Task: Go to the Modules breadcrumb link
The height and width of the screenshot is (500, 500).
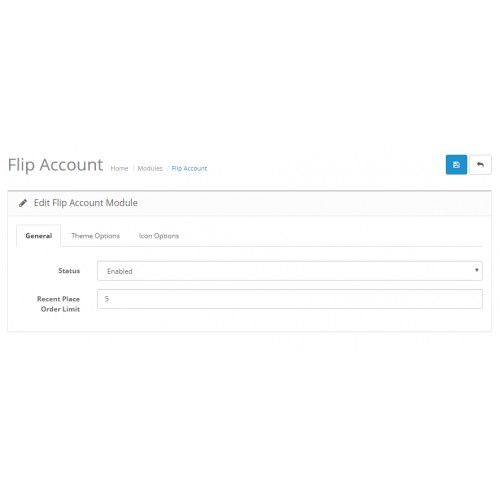Action: pyautogui.click(x=150, y=168)
